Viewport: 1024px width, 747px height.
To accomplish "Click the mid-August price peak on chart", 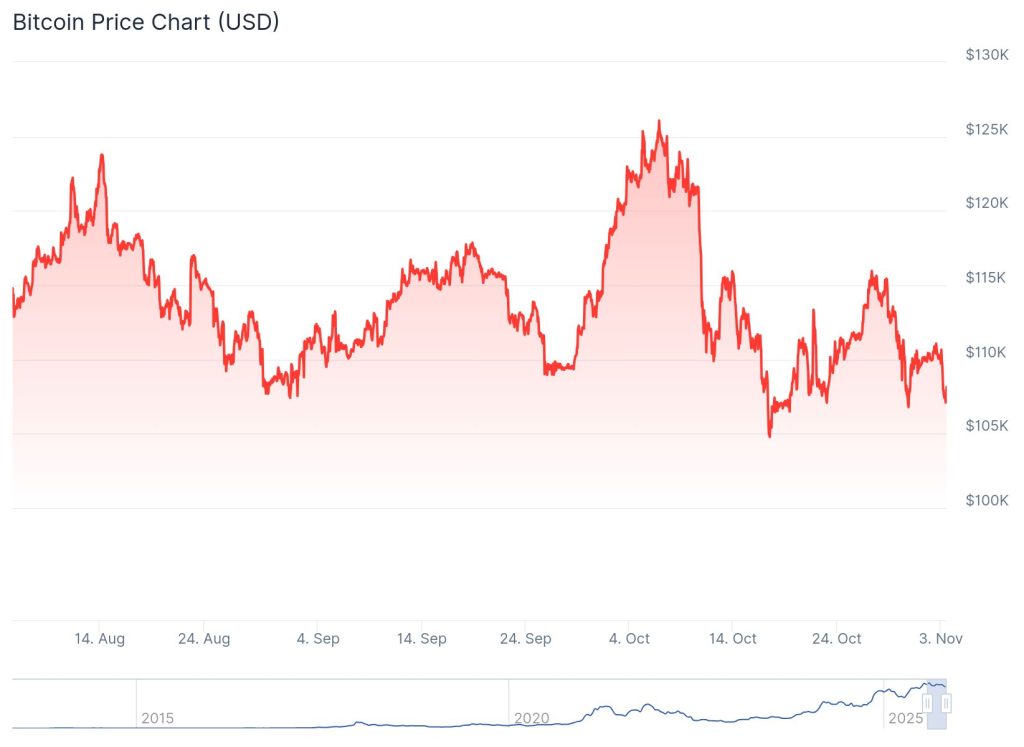I will click(102, 155).
